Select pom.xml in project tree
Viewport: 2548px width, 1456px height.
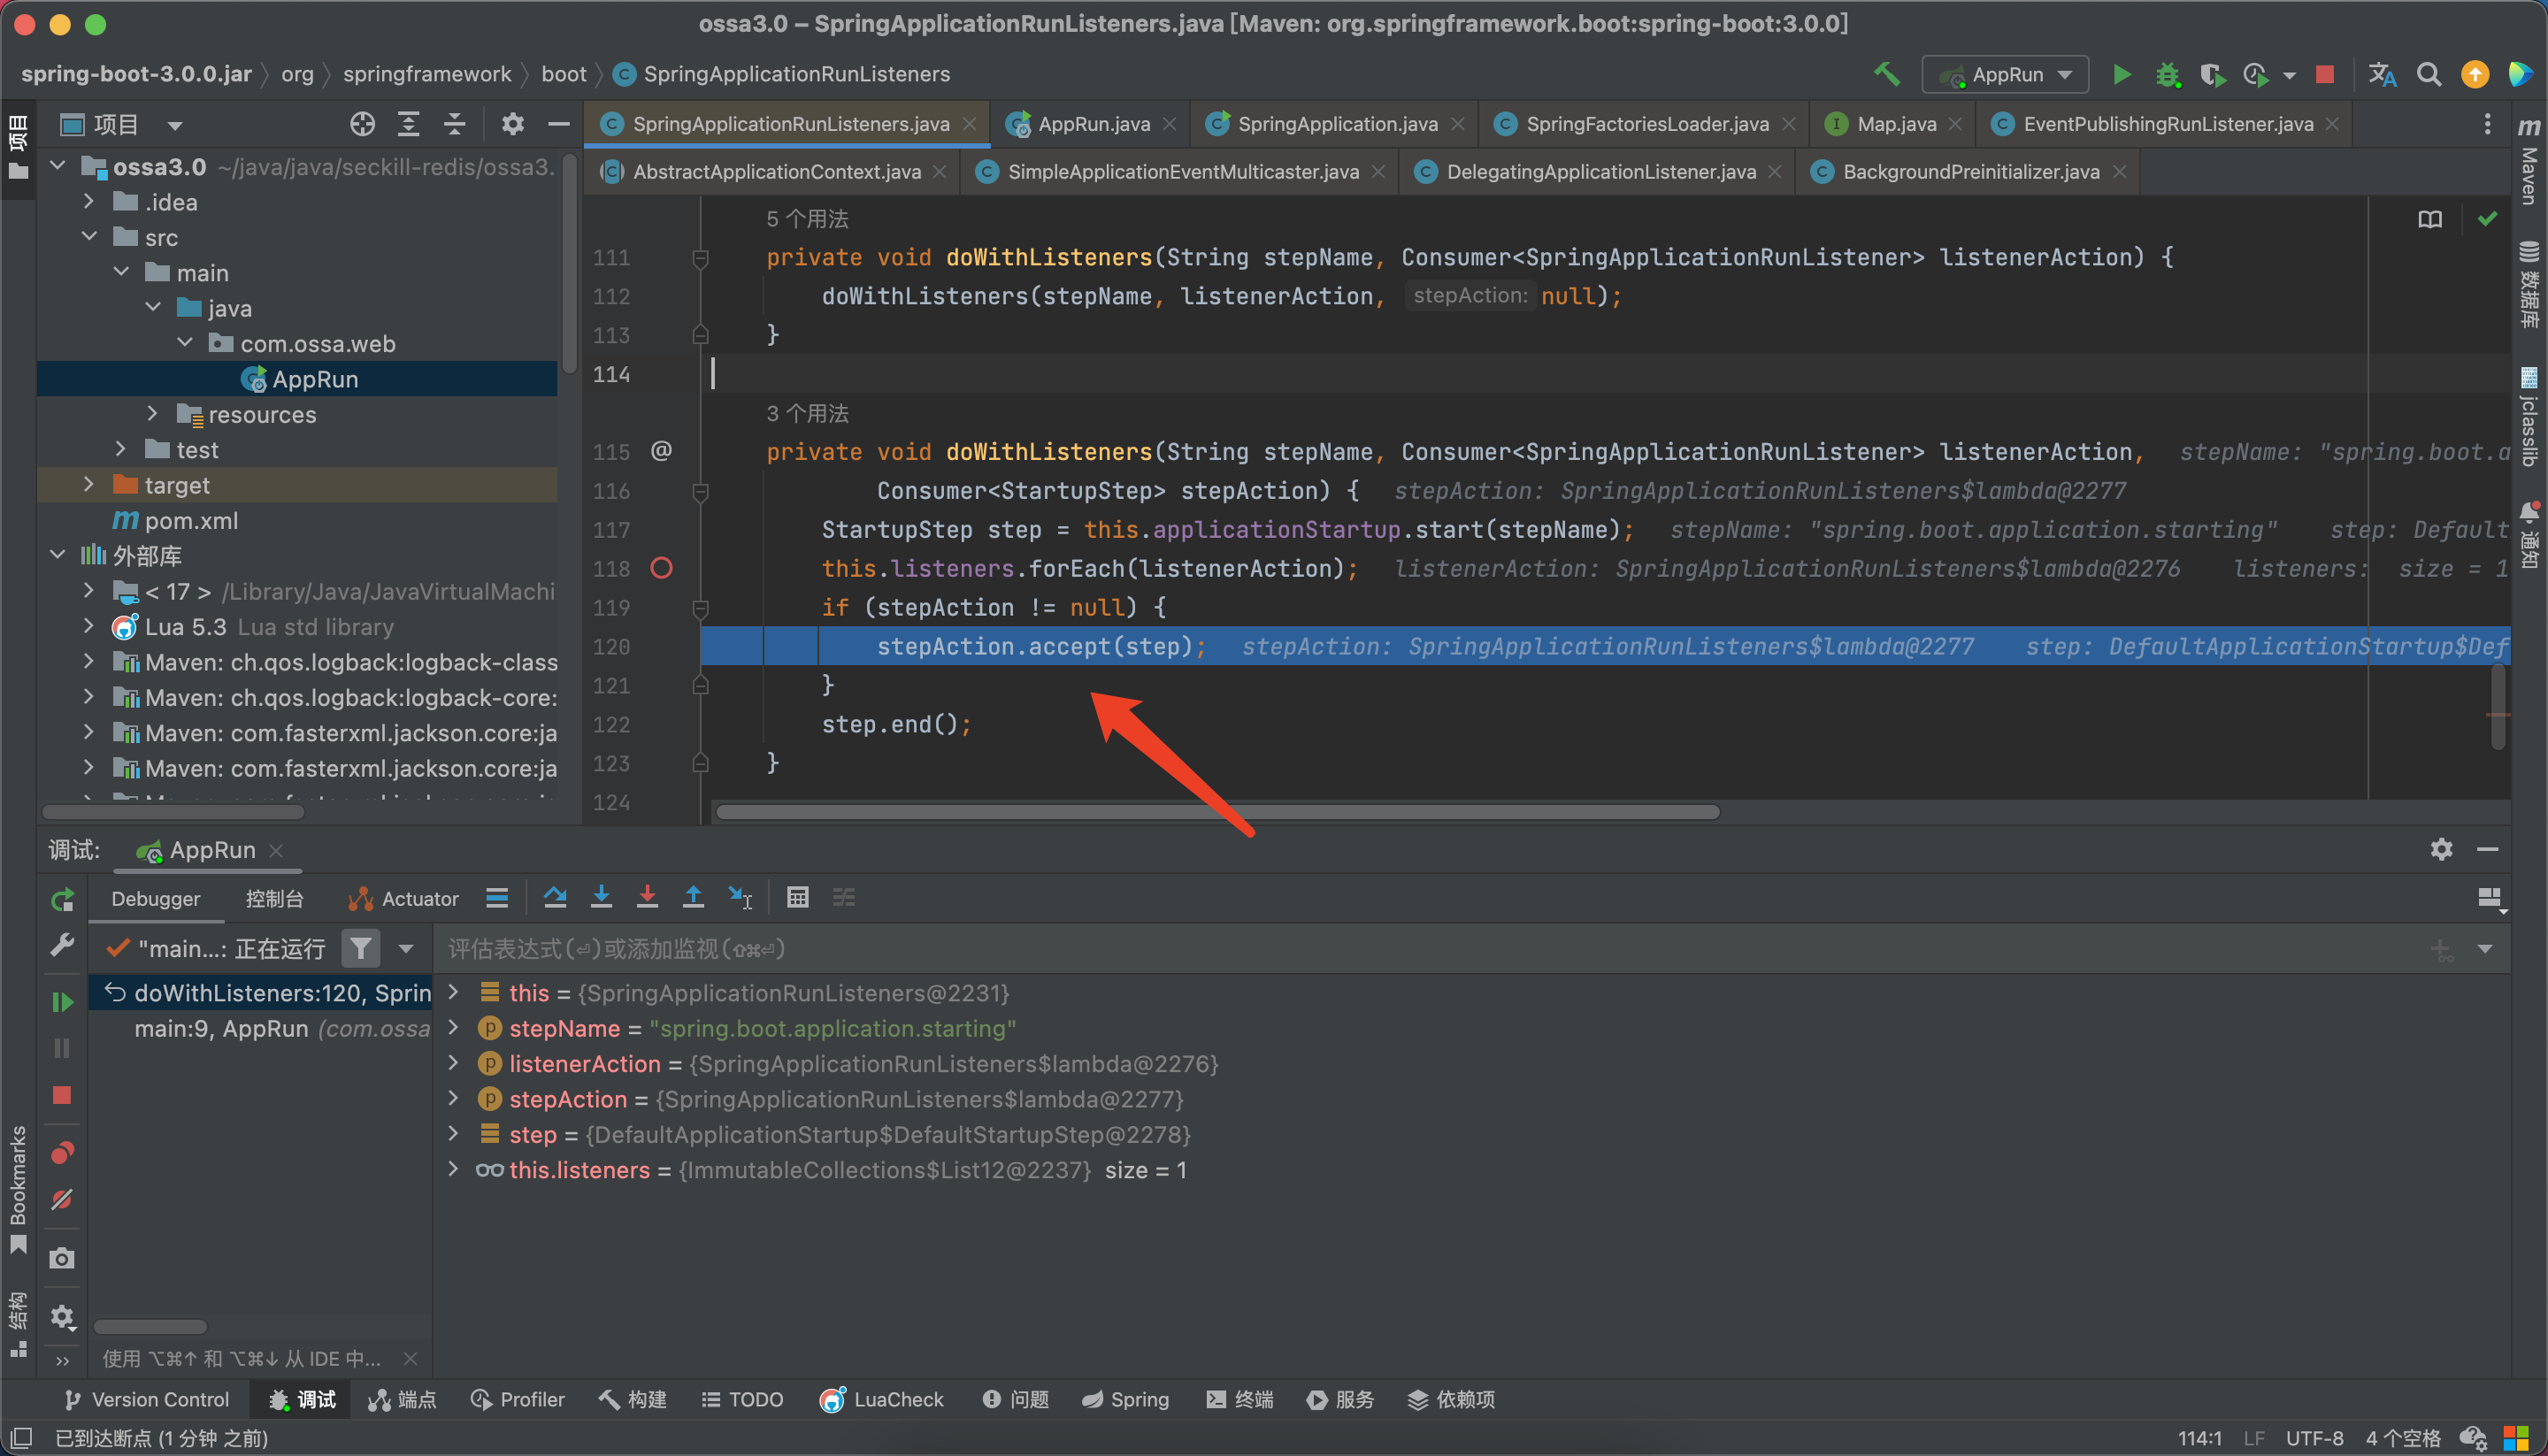[190, 520]
